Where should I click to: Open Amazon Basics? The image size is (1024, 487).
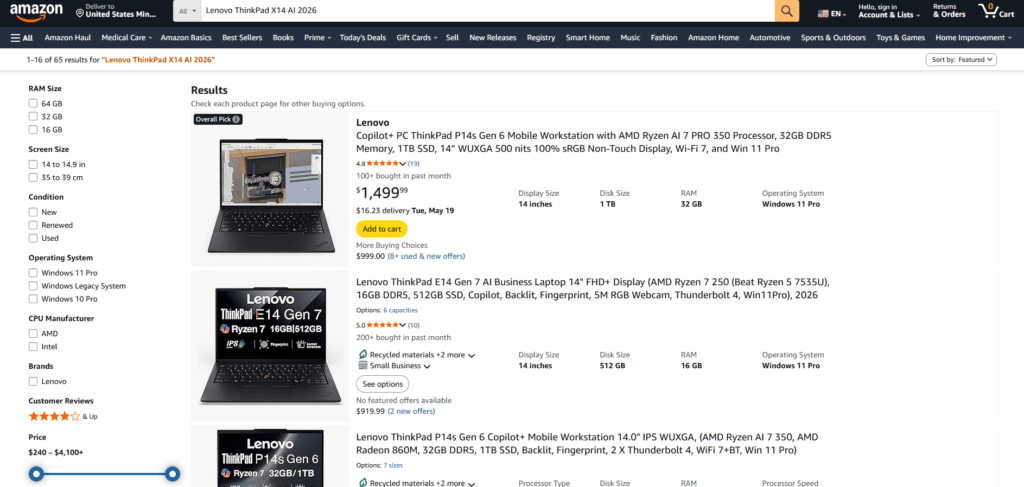click(186, 38)
